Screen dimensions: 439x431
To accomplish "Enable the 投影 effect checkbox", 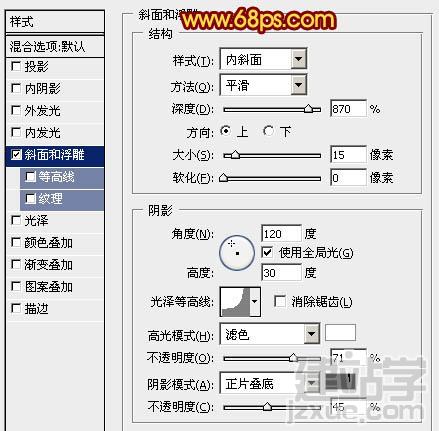I will [x=16, y=66].
